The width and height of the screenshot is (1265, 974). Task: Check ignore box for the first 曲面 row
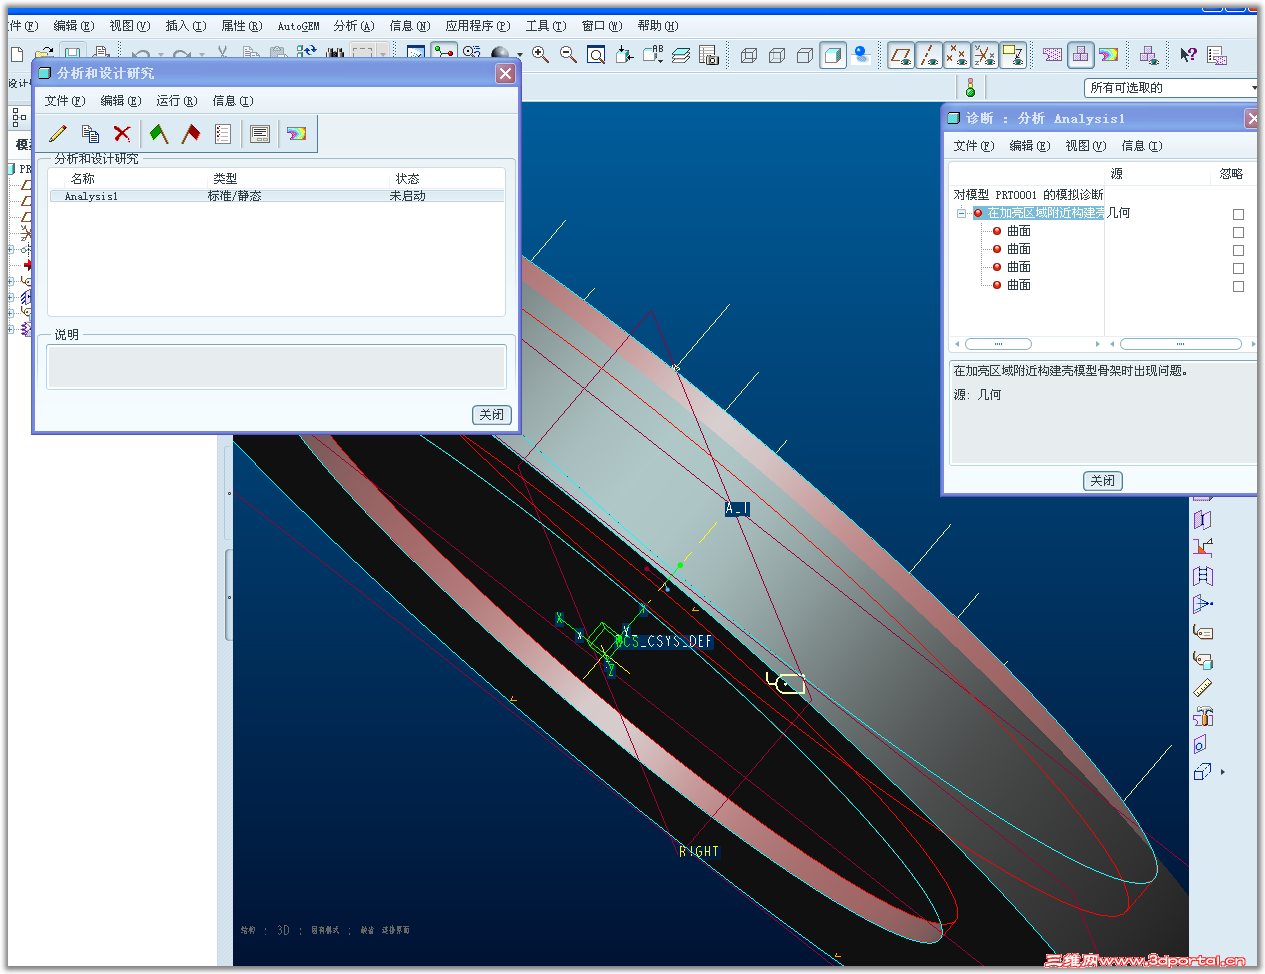point(1238,232)
